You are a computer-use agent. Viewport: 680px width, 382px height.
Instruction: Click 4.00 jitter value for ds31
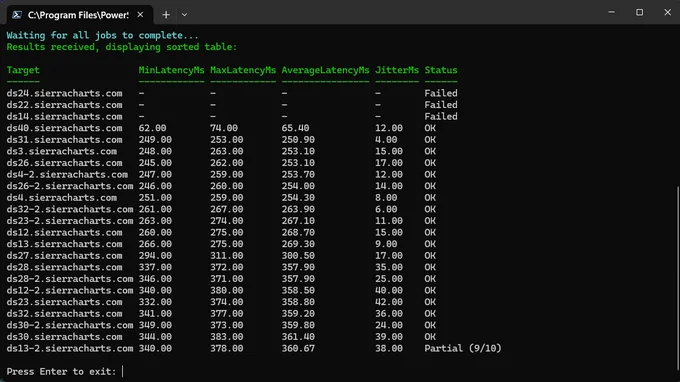pyautogui.click(x=386, y=140)
